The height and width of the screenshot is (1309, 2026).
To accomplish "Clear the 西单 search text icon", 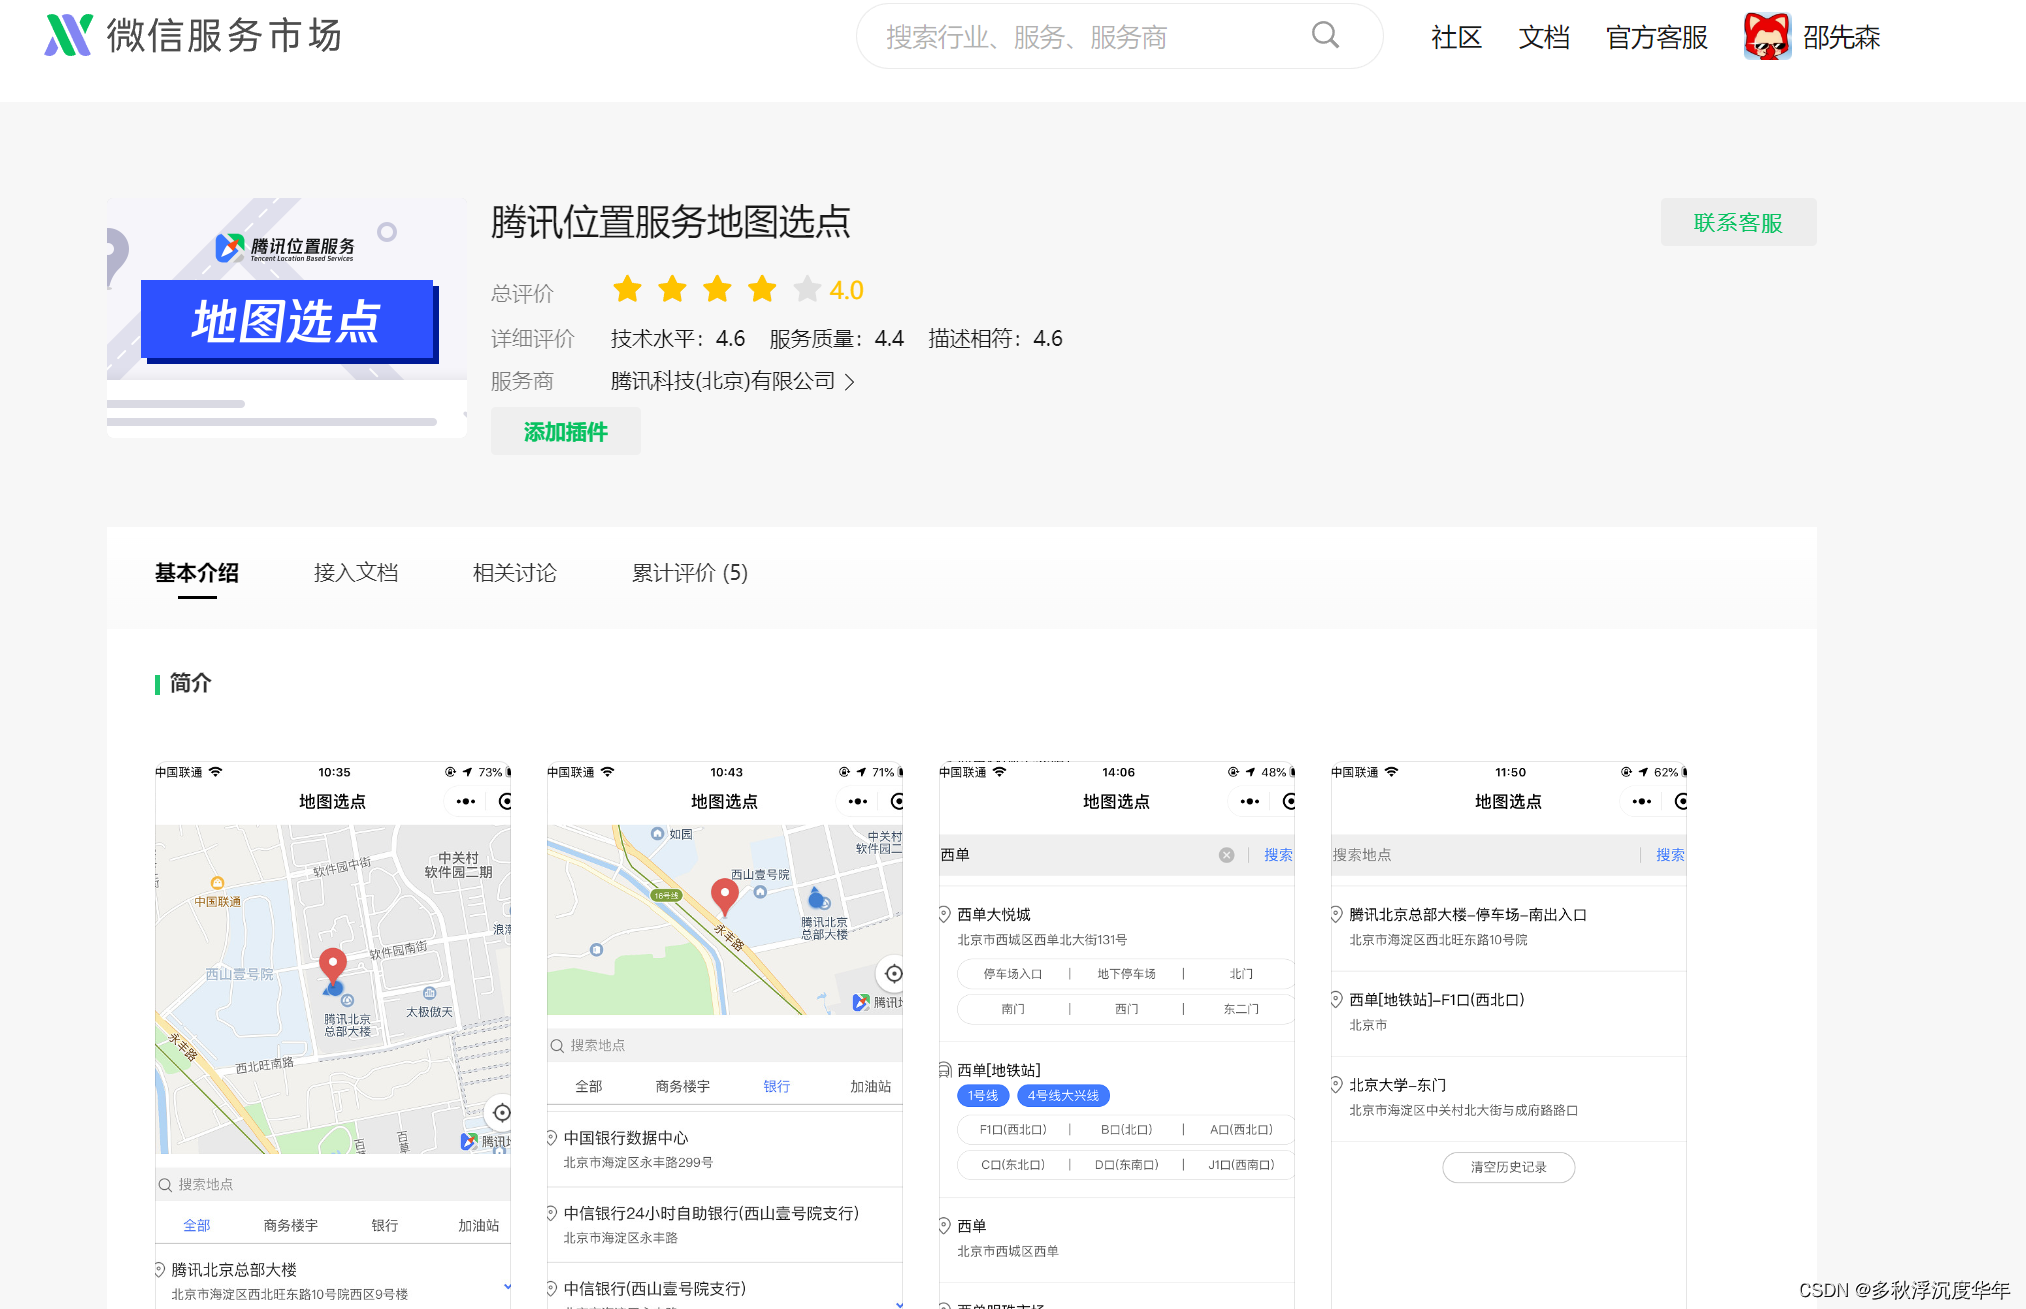I will [1226, 855].
